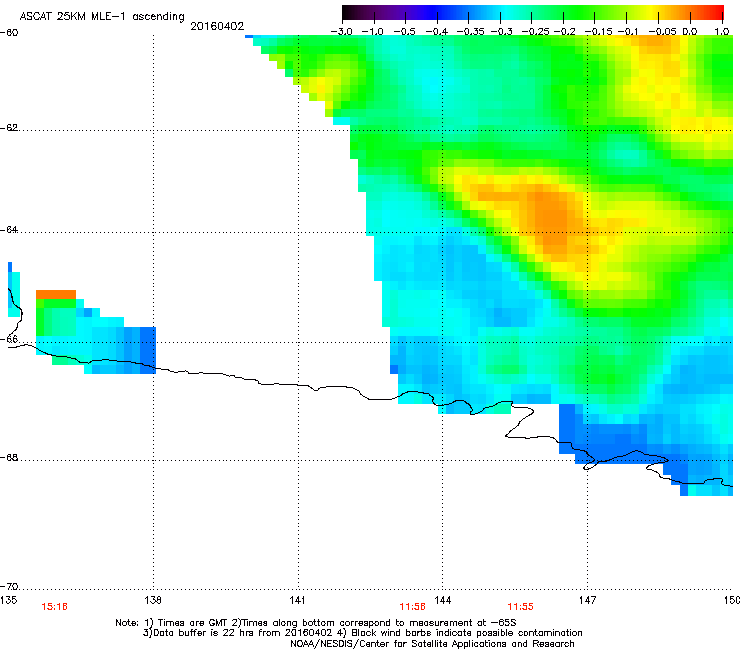Image resolution: width=740 pixels, height=650 pixels.
Task: Click the '-0.1' color scale label
Action: [x=628, y=32]
